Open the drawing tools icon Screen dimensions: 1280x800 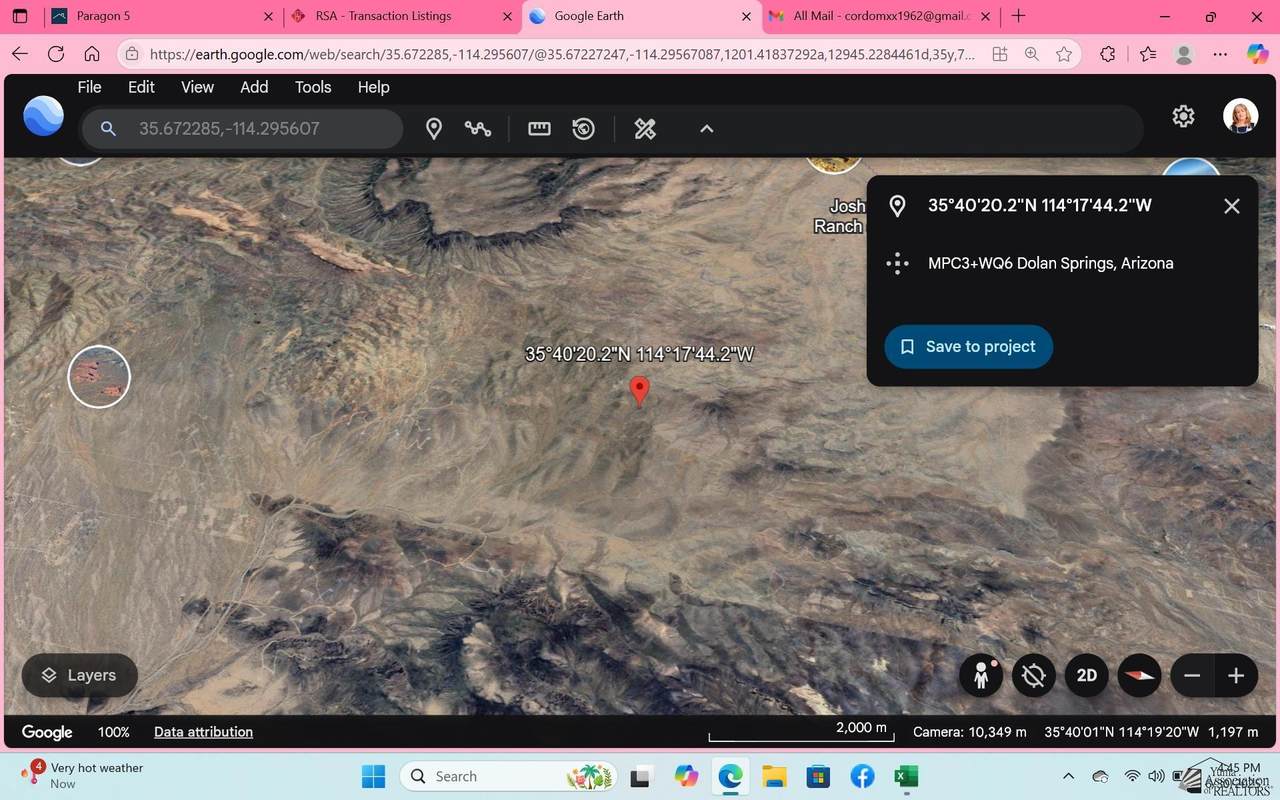point(644,128)
